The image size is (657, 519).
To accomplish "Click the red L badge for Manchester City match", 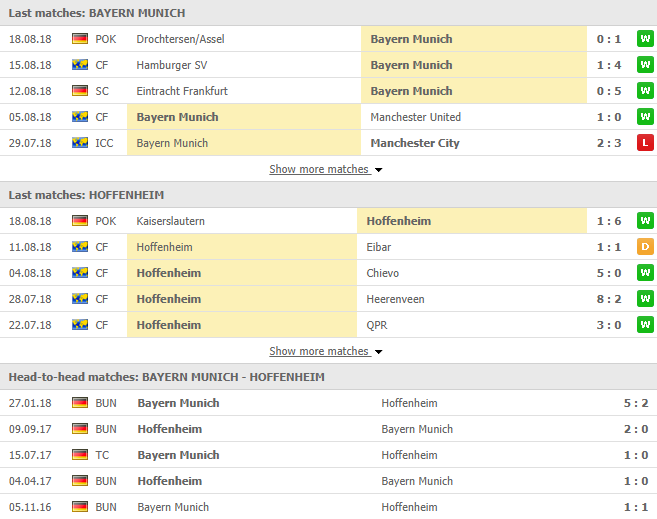I will pyautogui.click(x=645, y=143).
